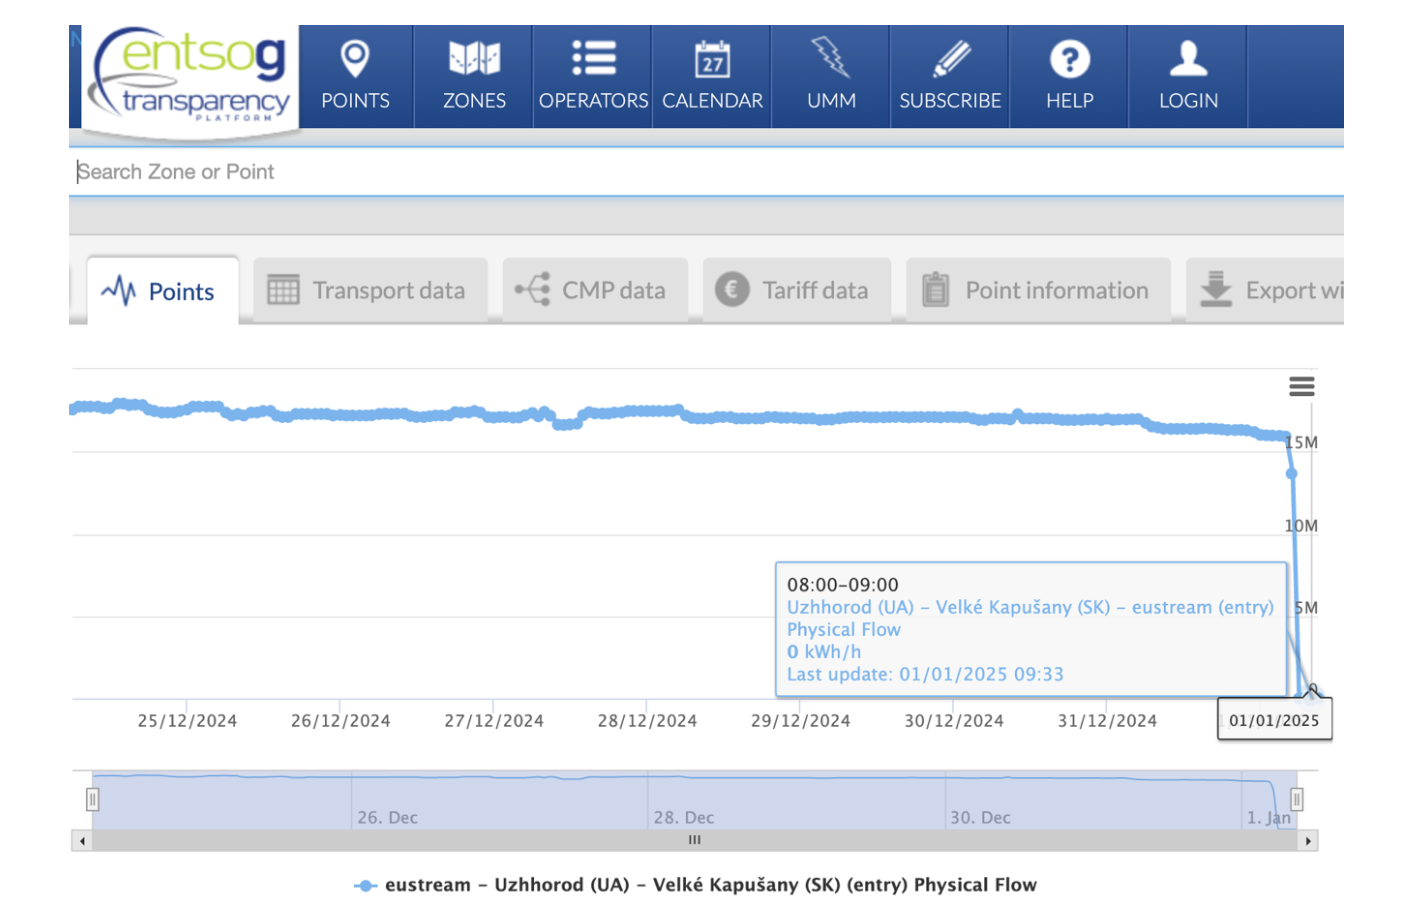Click the Points map pin icon
Viewport: 1420px width, 904px height.
coord(355,59)
